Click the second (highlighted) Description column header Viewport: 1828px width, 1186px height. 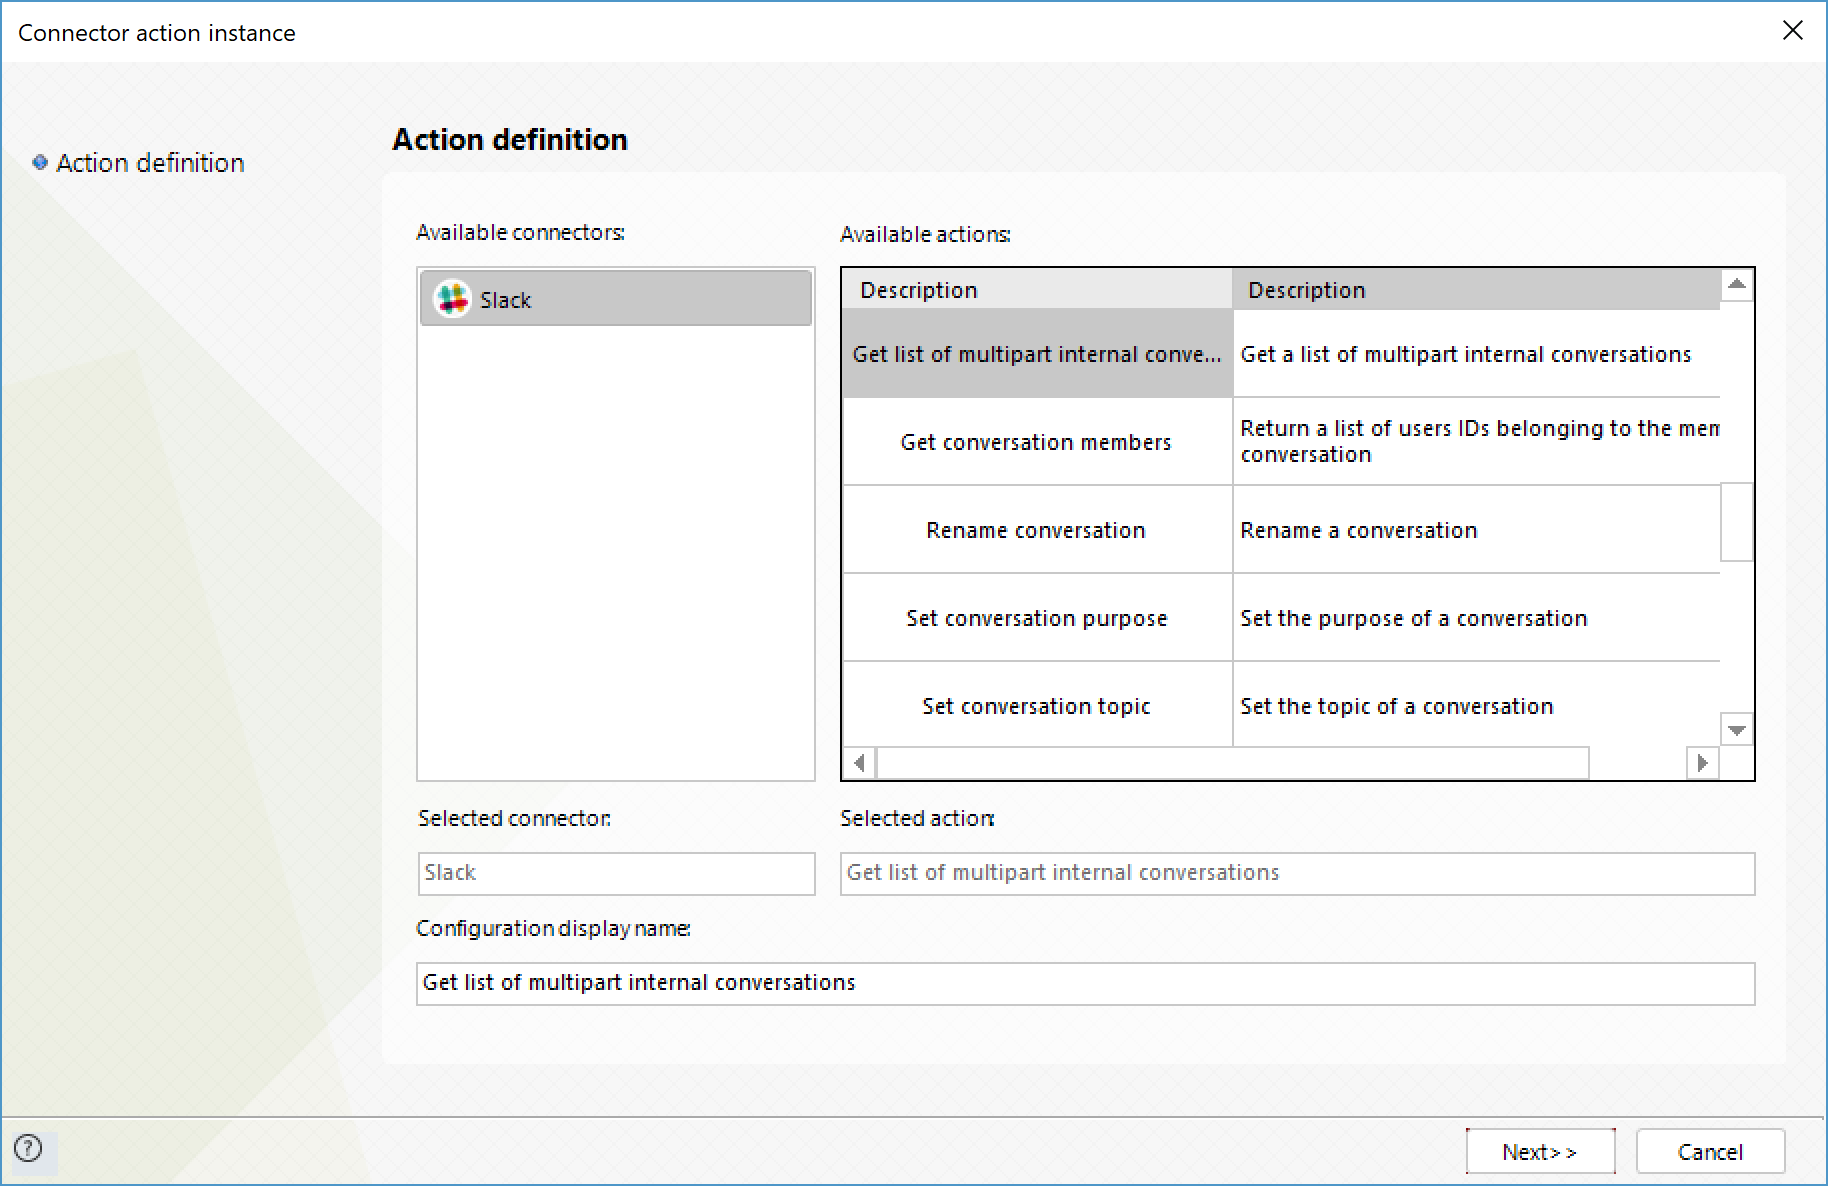1476,290
